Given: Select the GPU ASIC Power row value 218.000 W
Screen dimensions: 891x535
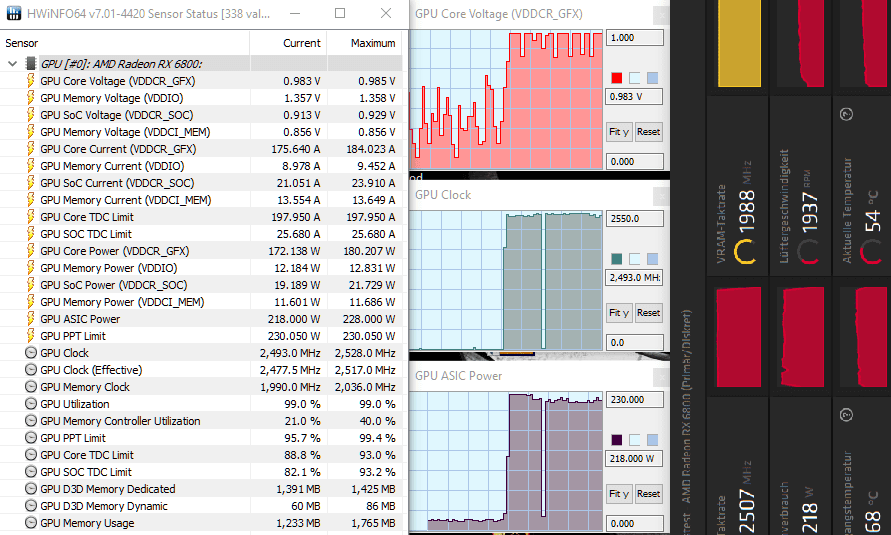Looking at the screenshot, I should pos(294,319).
